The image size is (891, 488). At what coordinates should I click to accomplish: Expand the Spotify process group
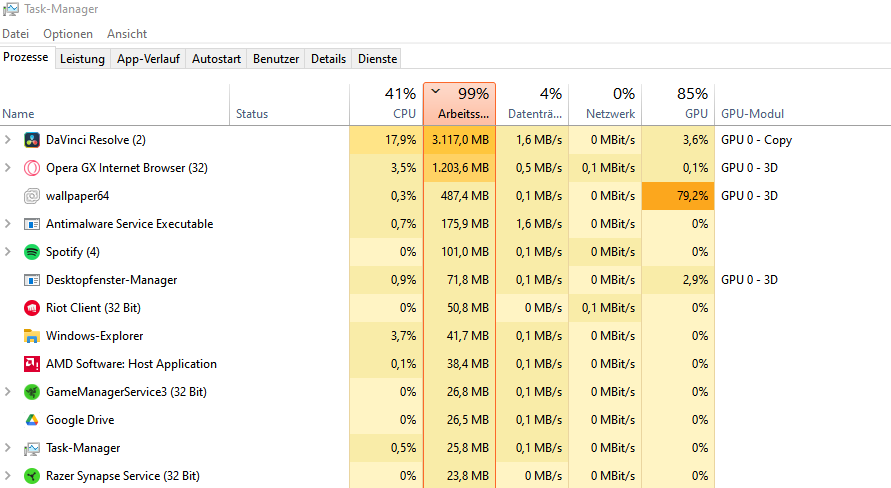[x=7, y=252]
